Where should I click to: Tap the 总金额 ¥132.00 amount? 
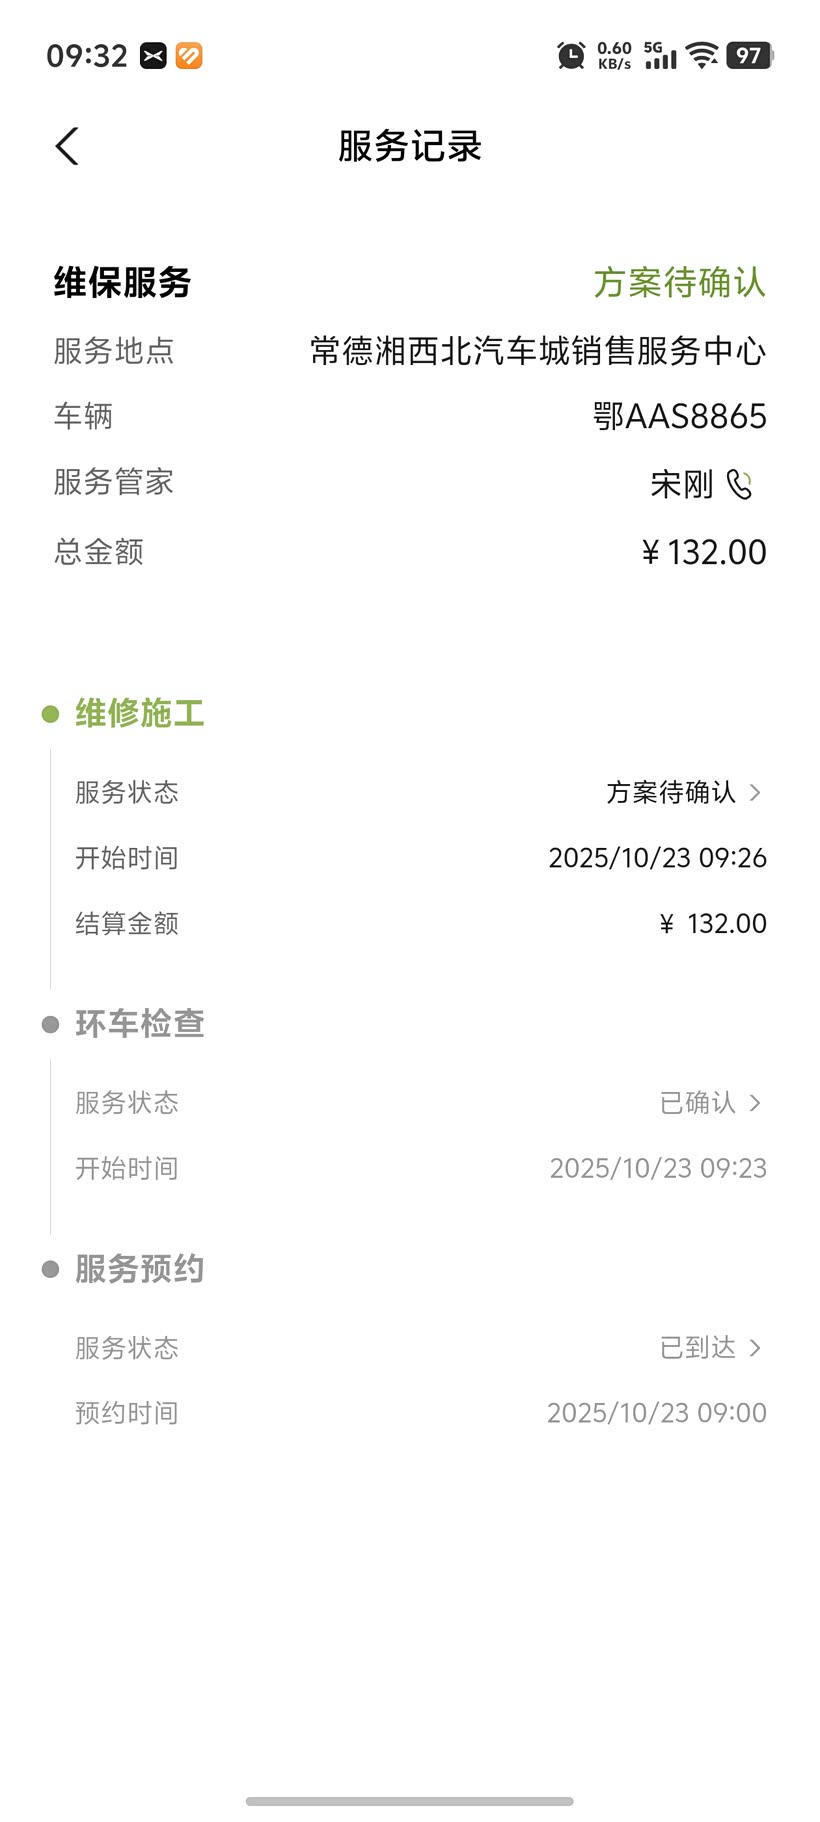[704, 552]
